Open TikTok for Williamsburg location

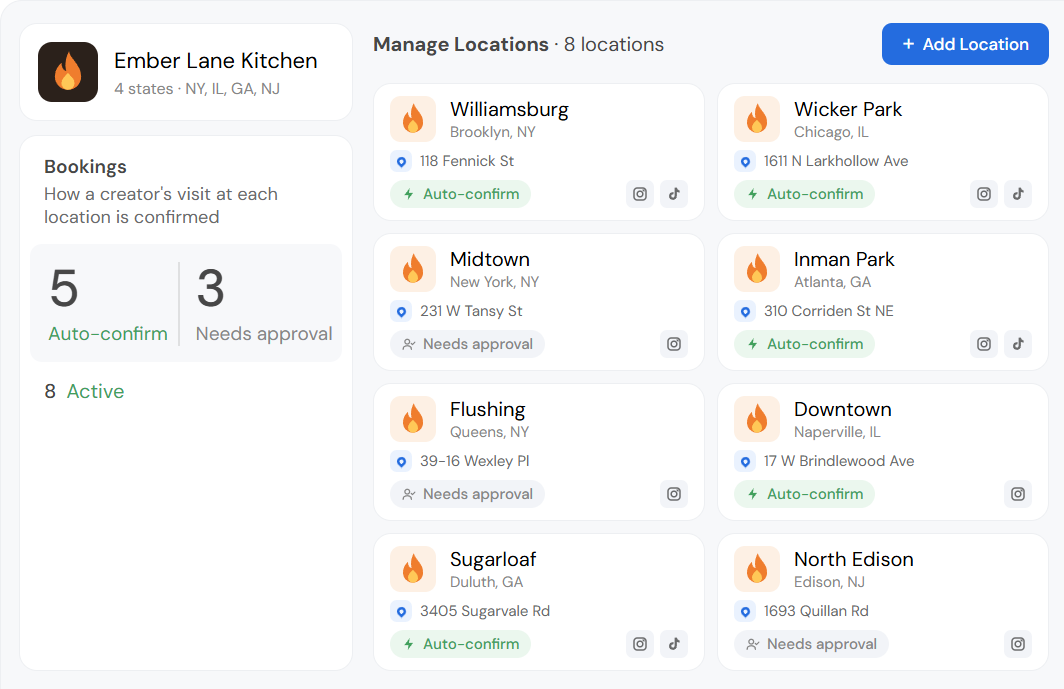[x=674, y=194]
